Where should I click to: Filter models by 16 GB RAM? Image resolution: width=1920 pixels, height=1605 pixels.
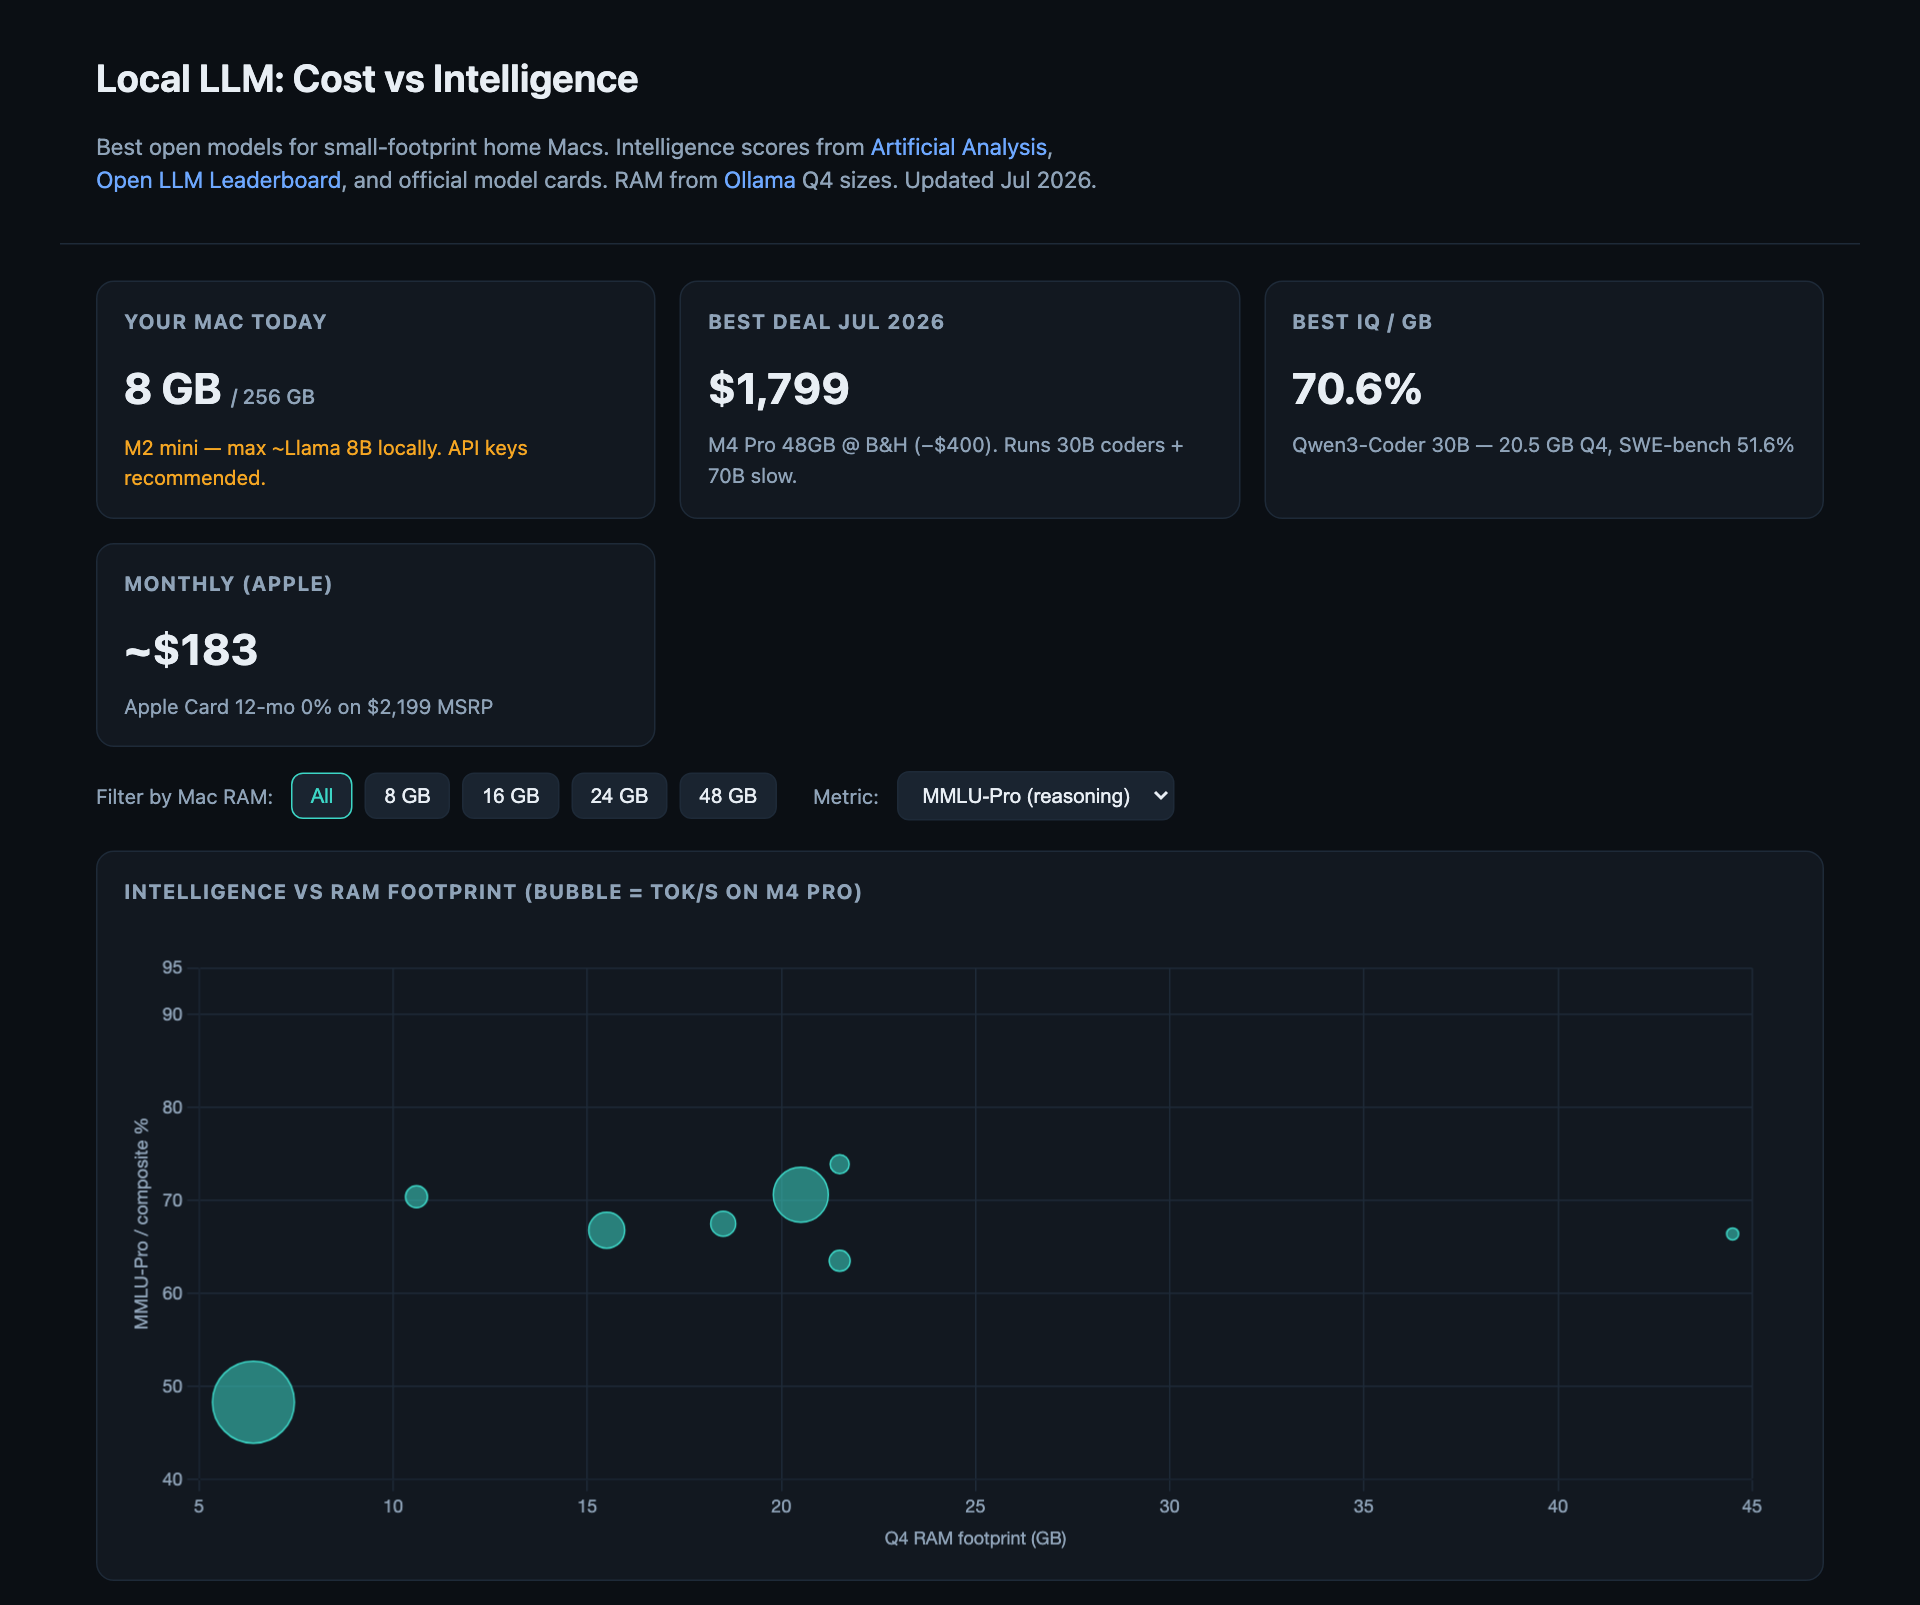click(510, 796)
